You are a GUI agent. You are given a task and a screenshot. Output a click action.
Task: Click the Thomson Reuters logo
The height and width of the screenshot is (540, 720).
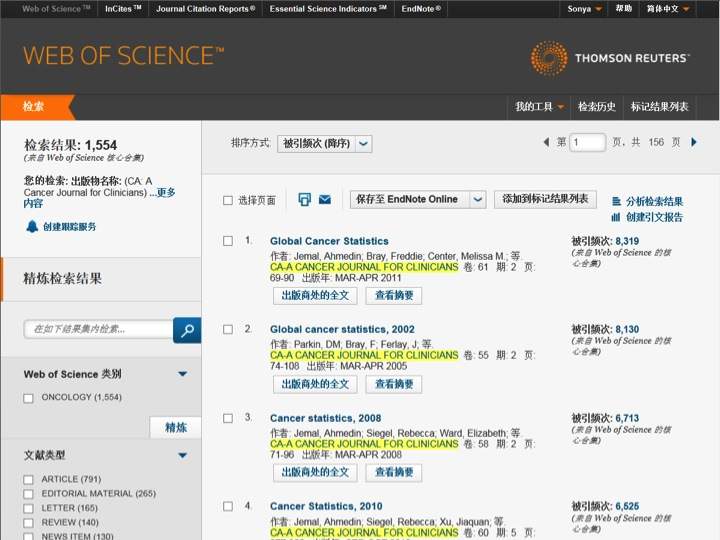point(610,58)
